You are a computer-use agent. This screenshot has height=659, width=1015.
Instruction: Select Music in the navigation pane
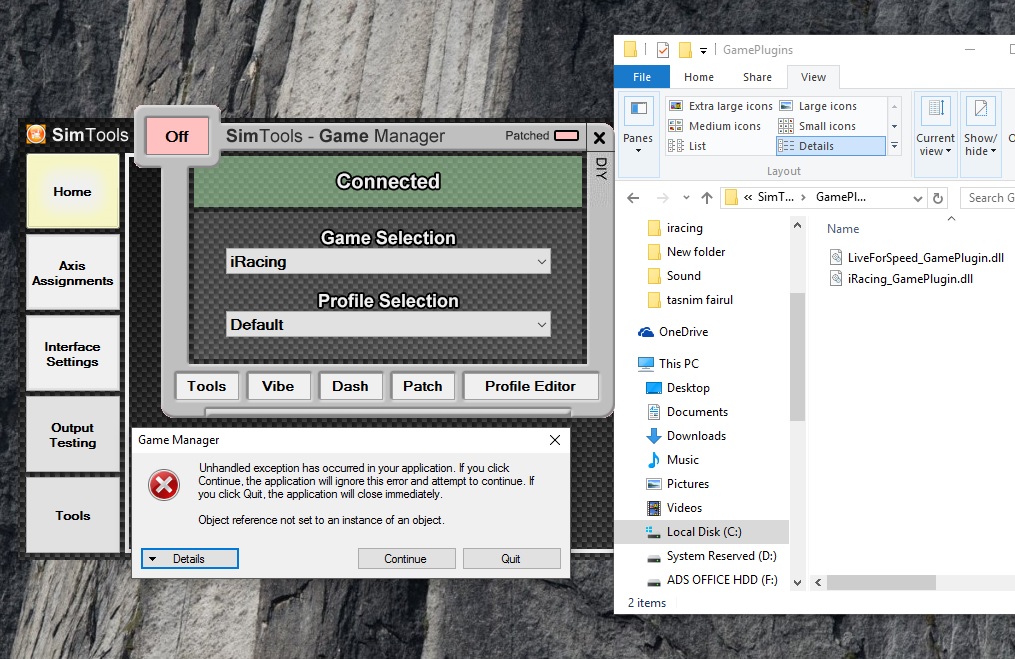(x=682, y=460)
